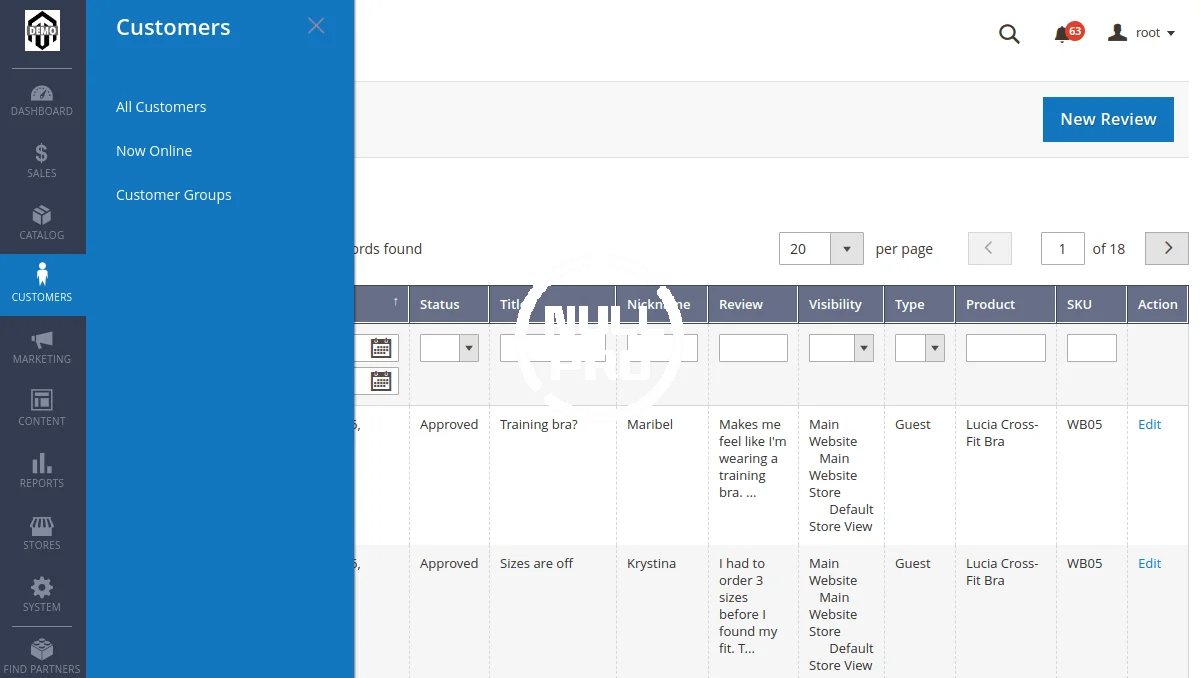Open the Status filter dropdown
This screenshot has height=678, width=1200.
tap(468, 348)
